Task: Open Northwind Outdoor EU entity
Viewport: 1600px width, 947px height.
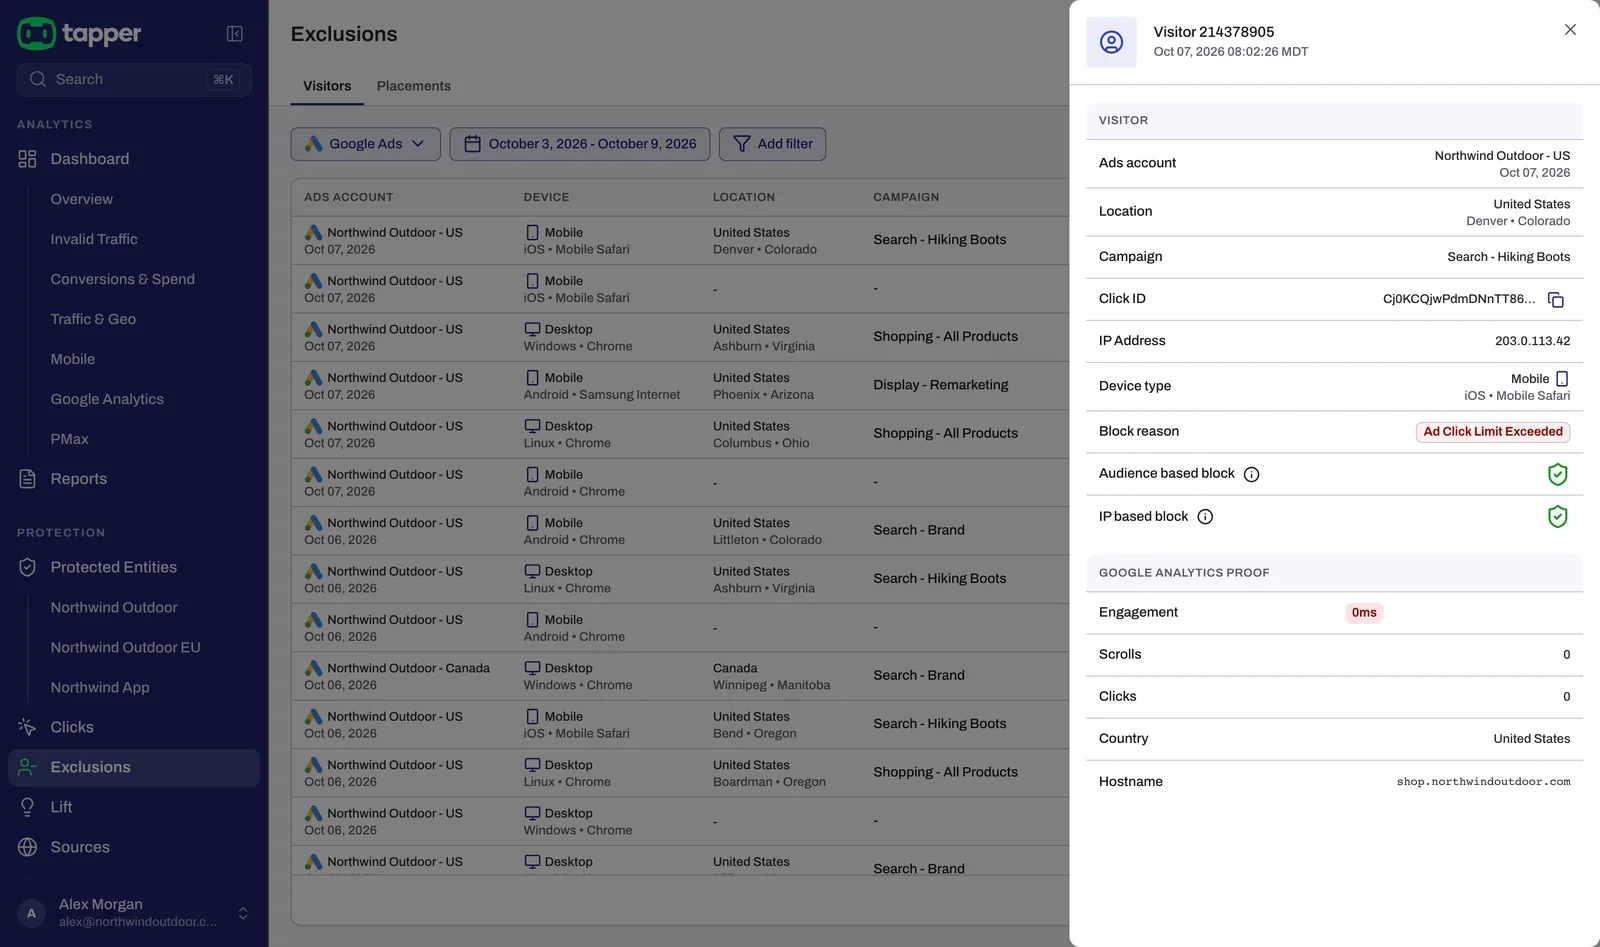Action: point(126,647)
